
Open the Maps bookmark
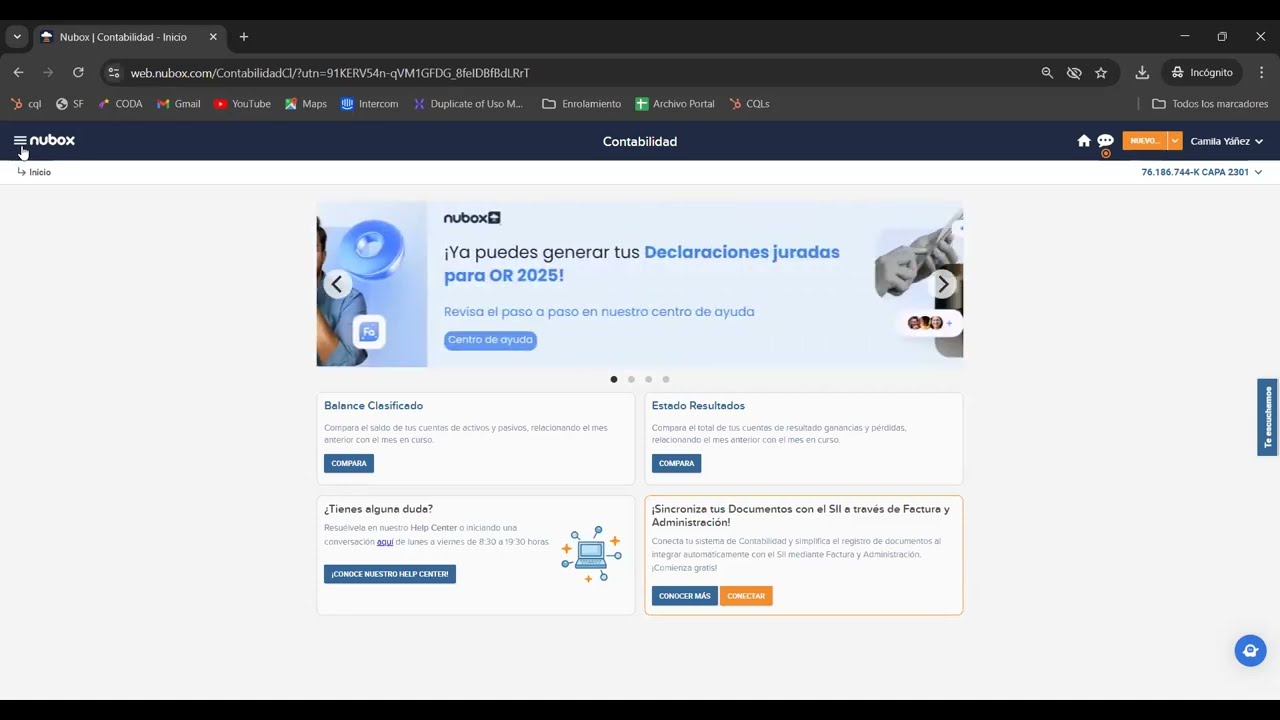[x=305, y=104]
